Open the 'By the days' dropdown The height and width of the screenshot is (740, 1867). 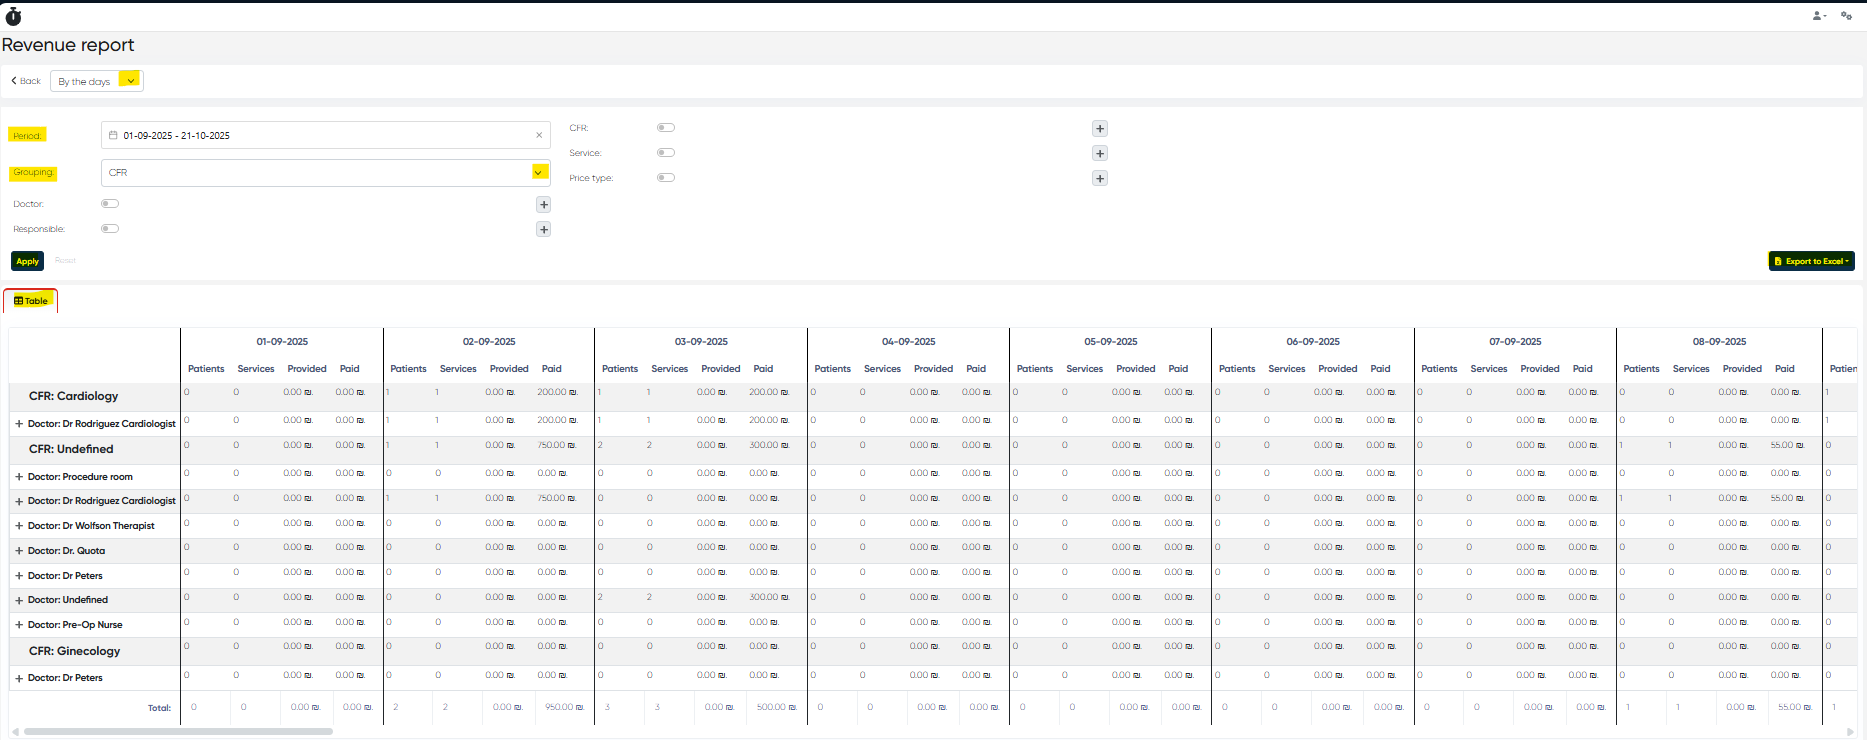pyautogui.click(x=97, y=81)
